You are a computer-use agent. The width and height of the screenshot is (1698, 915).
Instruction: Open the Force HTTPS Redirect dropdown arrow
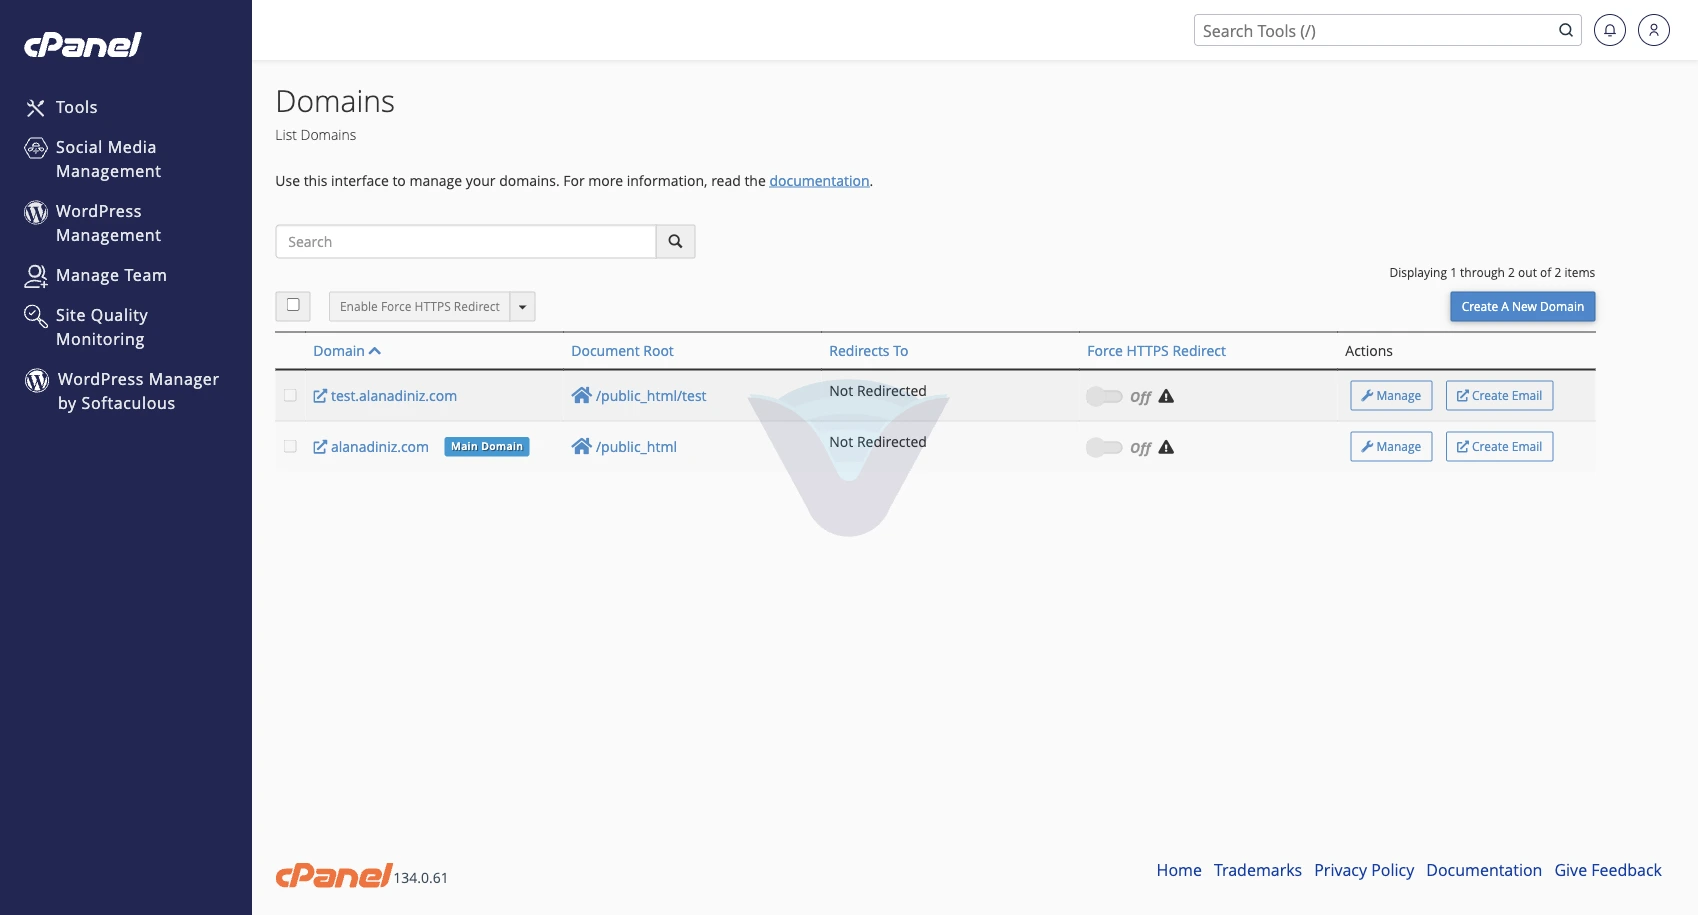(523, 306)
